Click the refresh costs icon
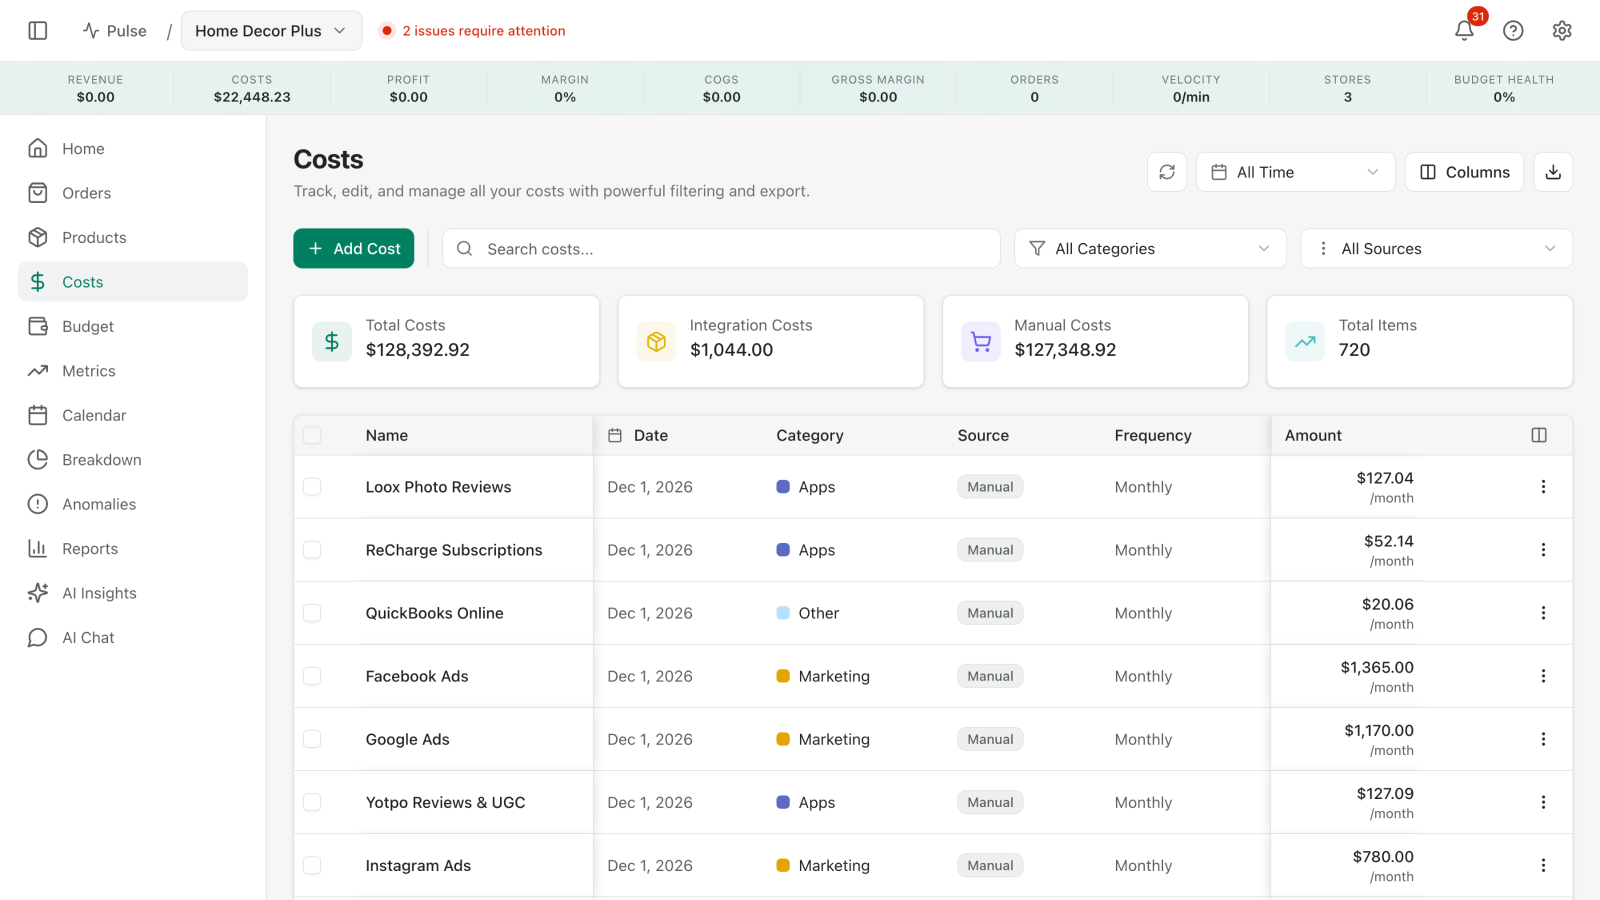 1167,172
